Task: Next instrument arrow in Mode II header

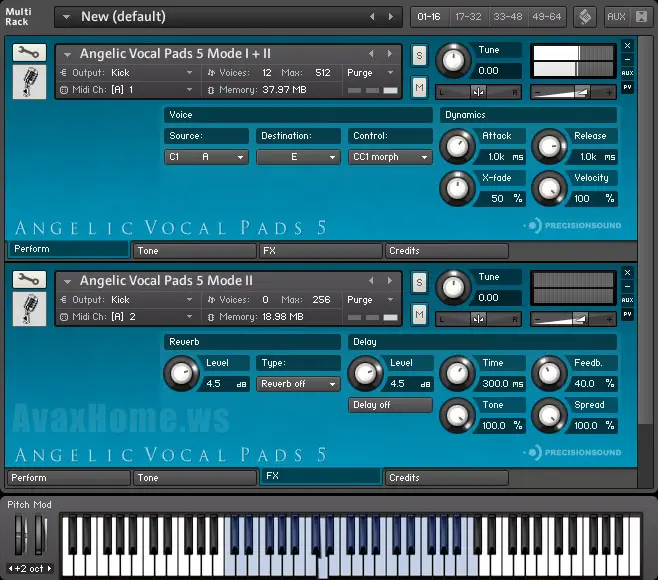Action: pos(390,280)
